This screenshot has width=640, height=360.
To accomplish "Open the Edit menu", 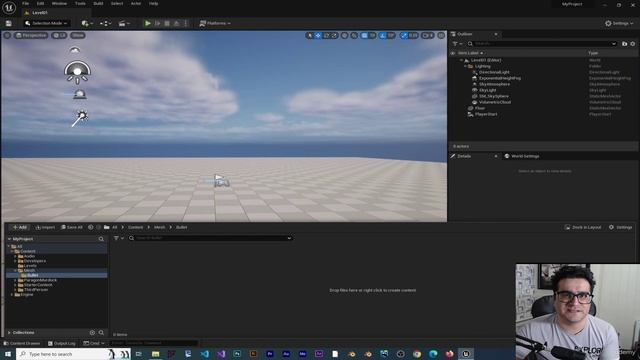I will click(x=40, y=3).
